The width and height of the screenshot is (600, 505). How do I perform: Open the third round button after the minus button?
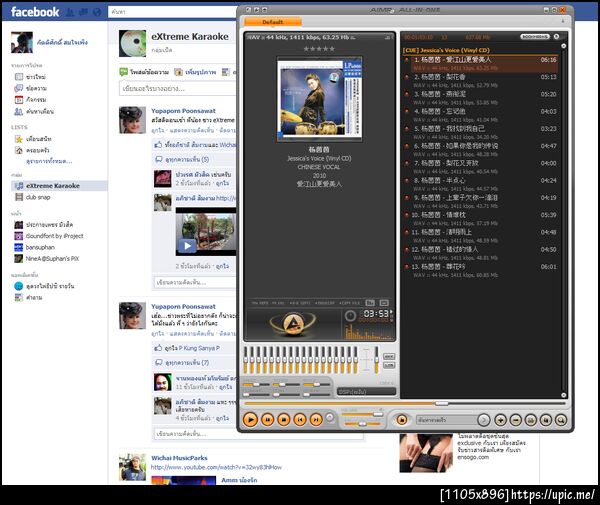[x=531, y=420]
